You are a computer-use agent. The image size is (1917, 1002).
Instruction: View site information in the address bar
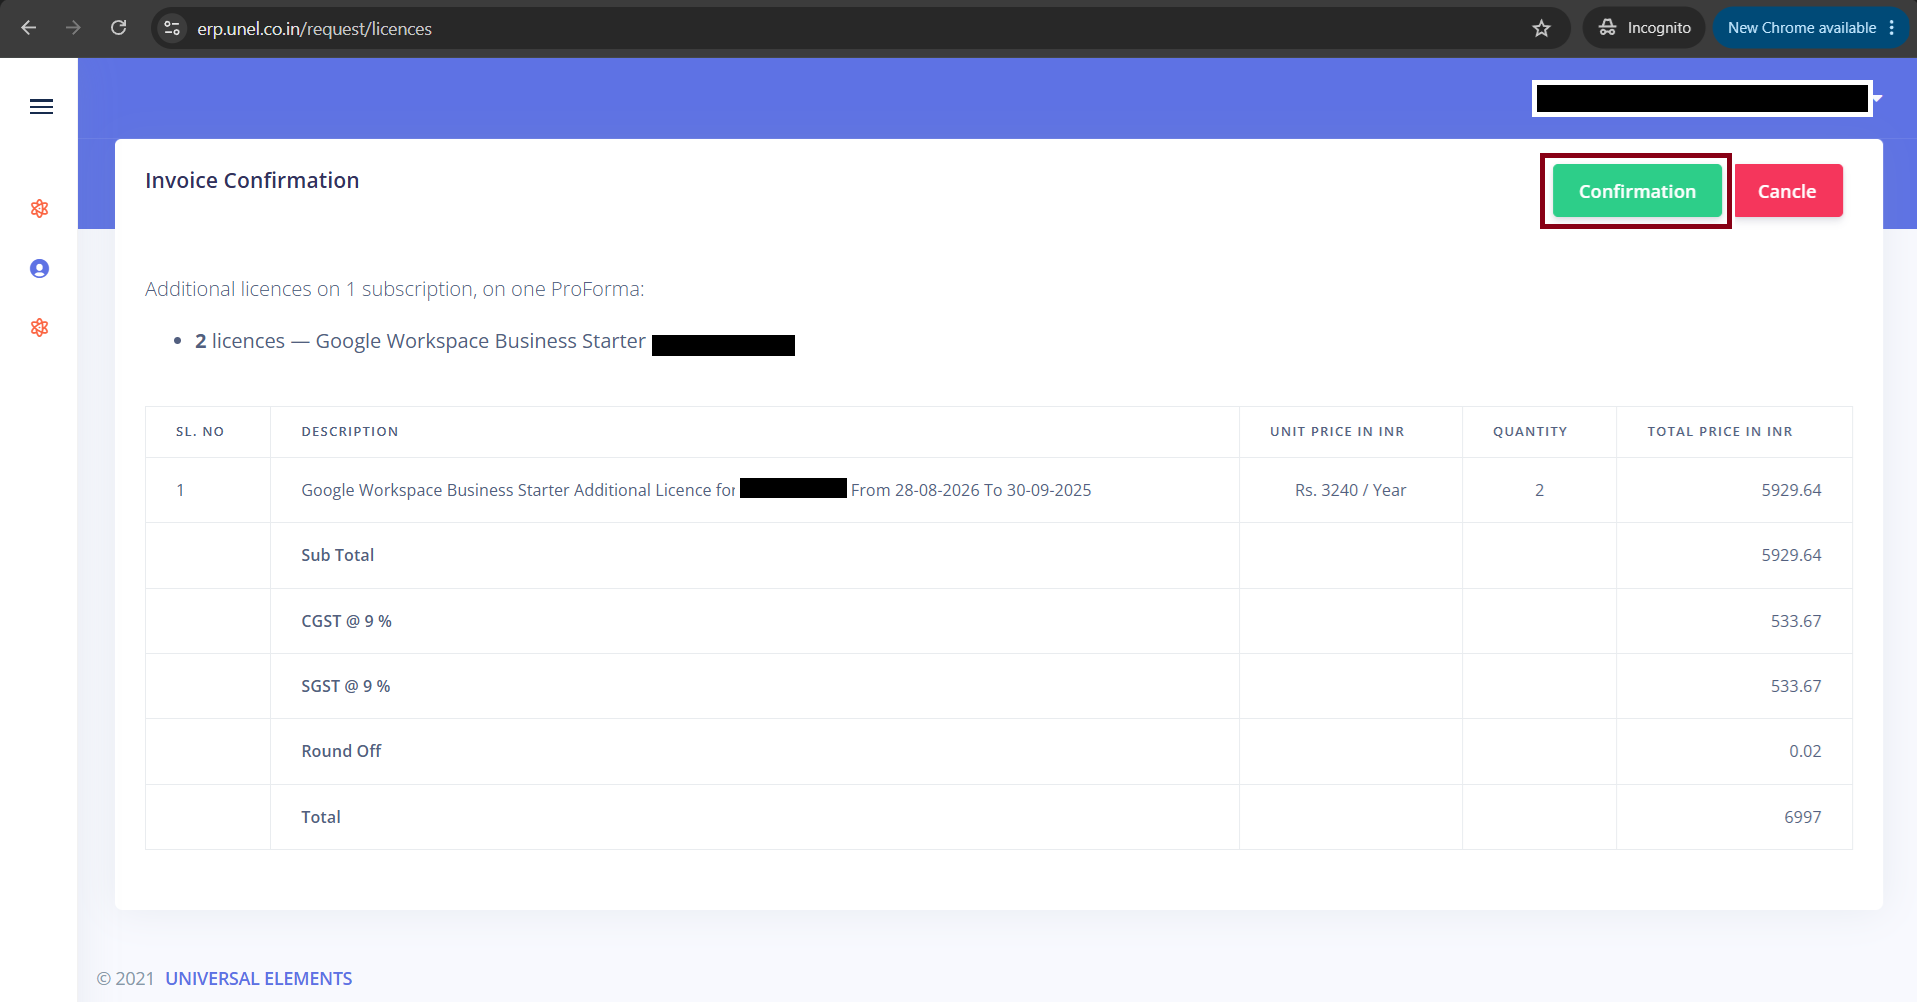click(172, 28)
